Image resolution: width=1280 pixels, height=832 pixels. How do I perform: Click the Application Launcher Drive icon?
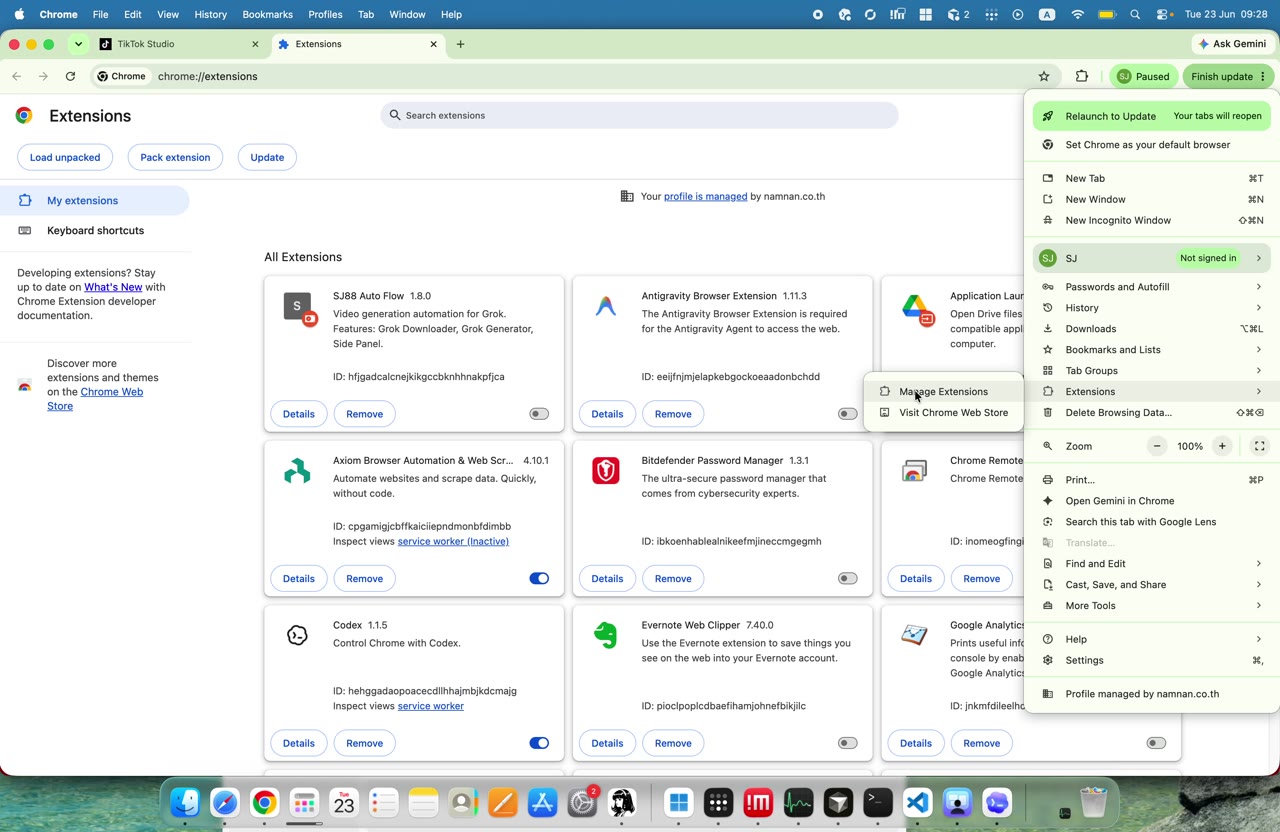(916, 309)
